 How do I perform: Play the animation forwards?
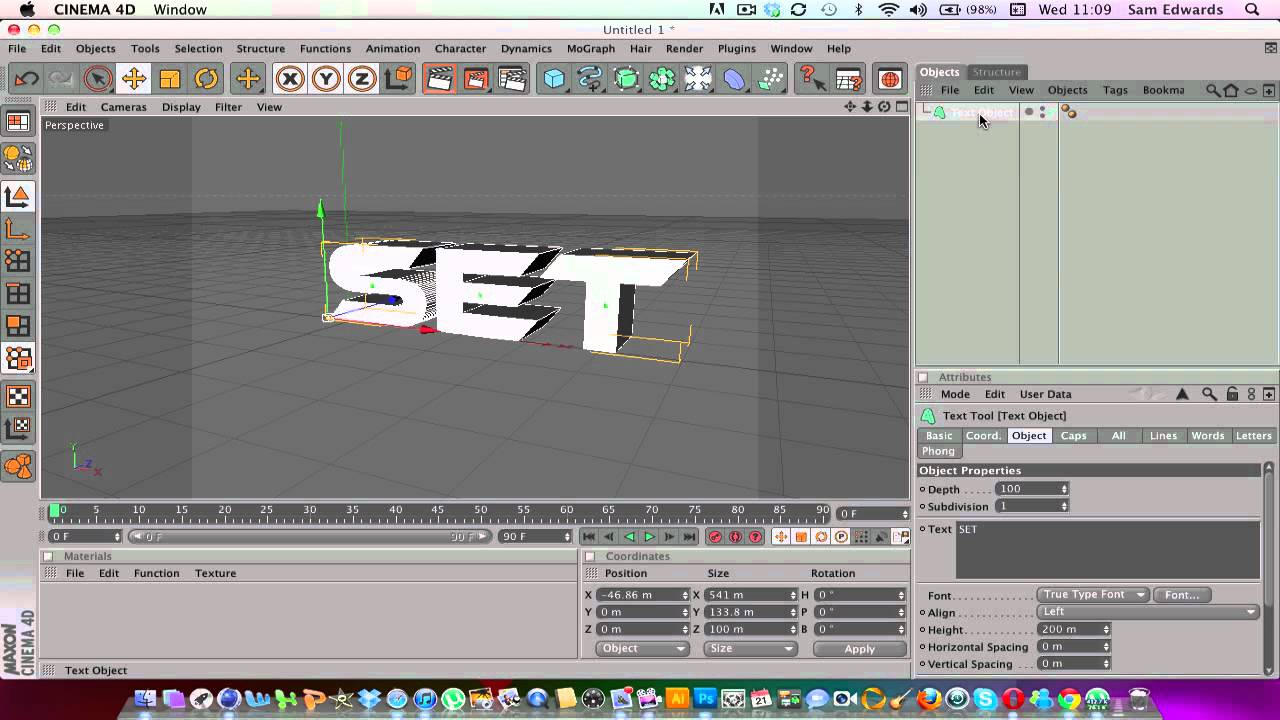pos(649,537)
